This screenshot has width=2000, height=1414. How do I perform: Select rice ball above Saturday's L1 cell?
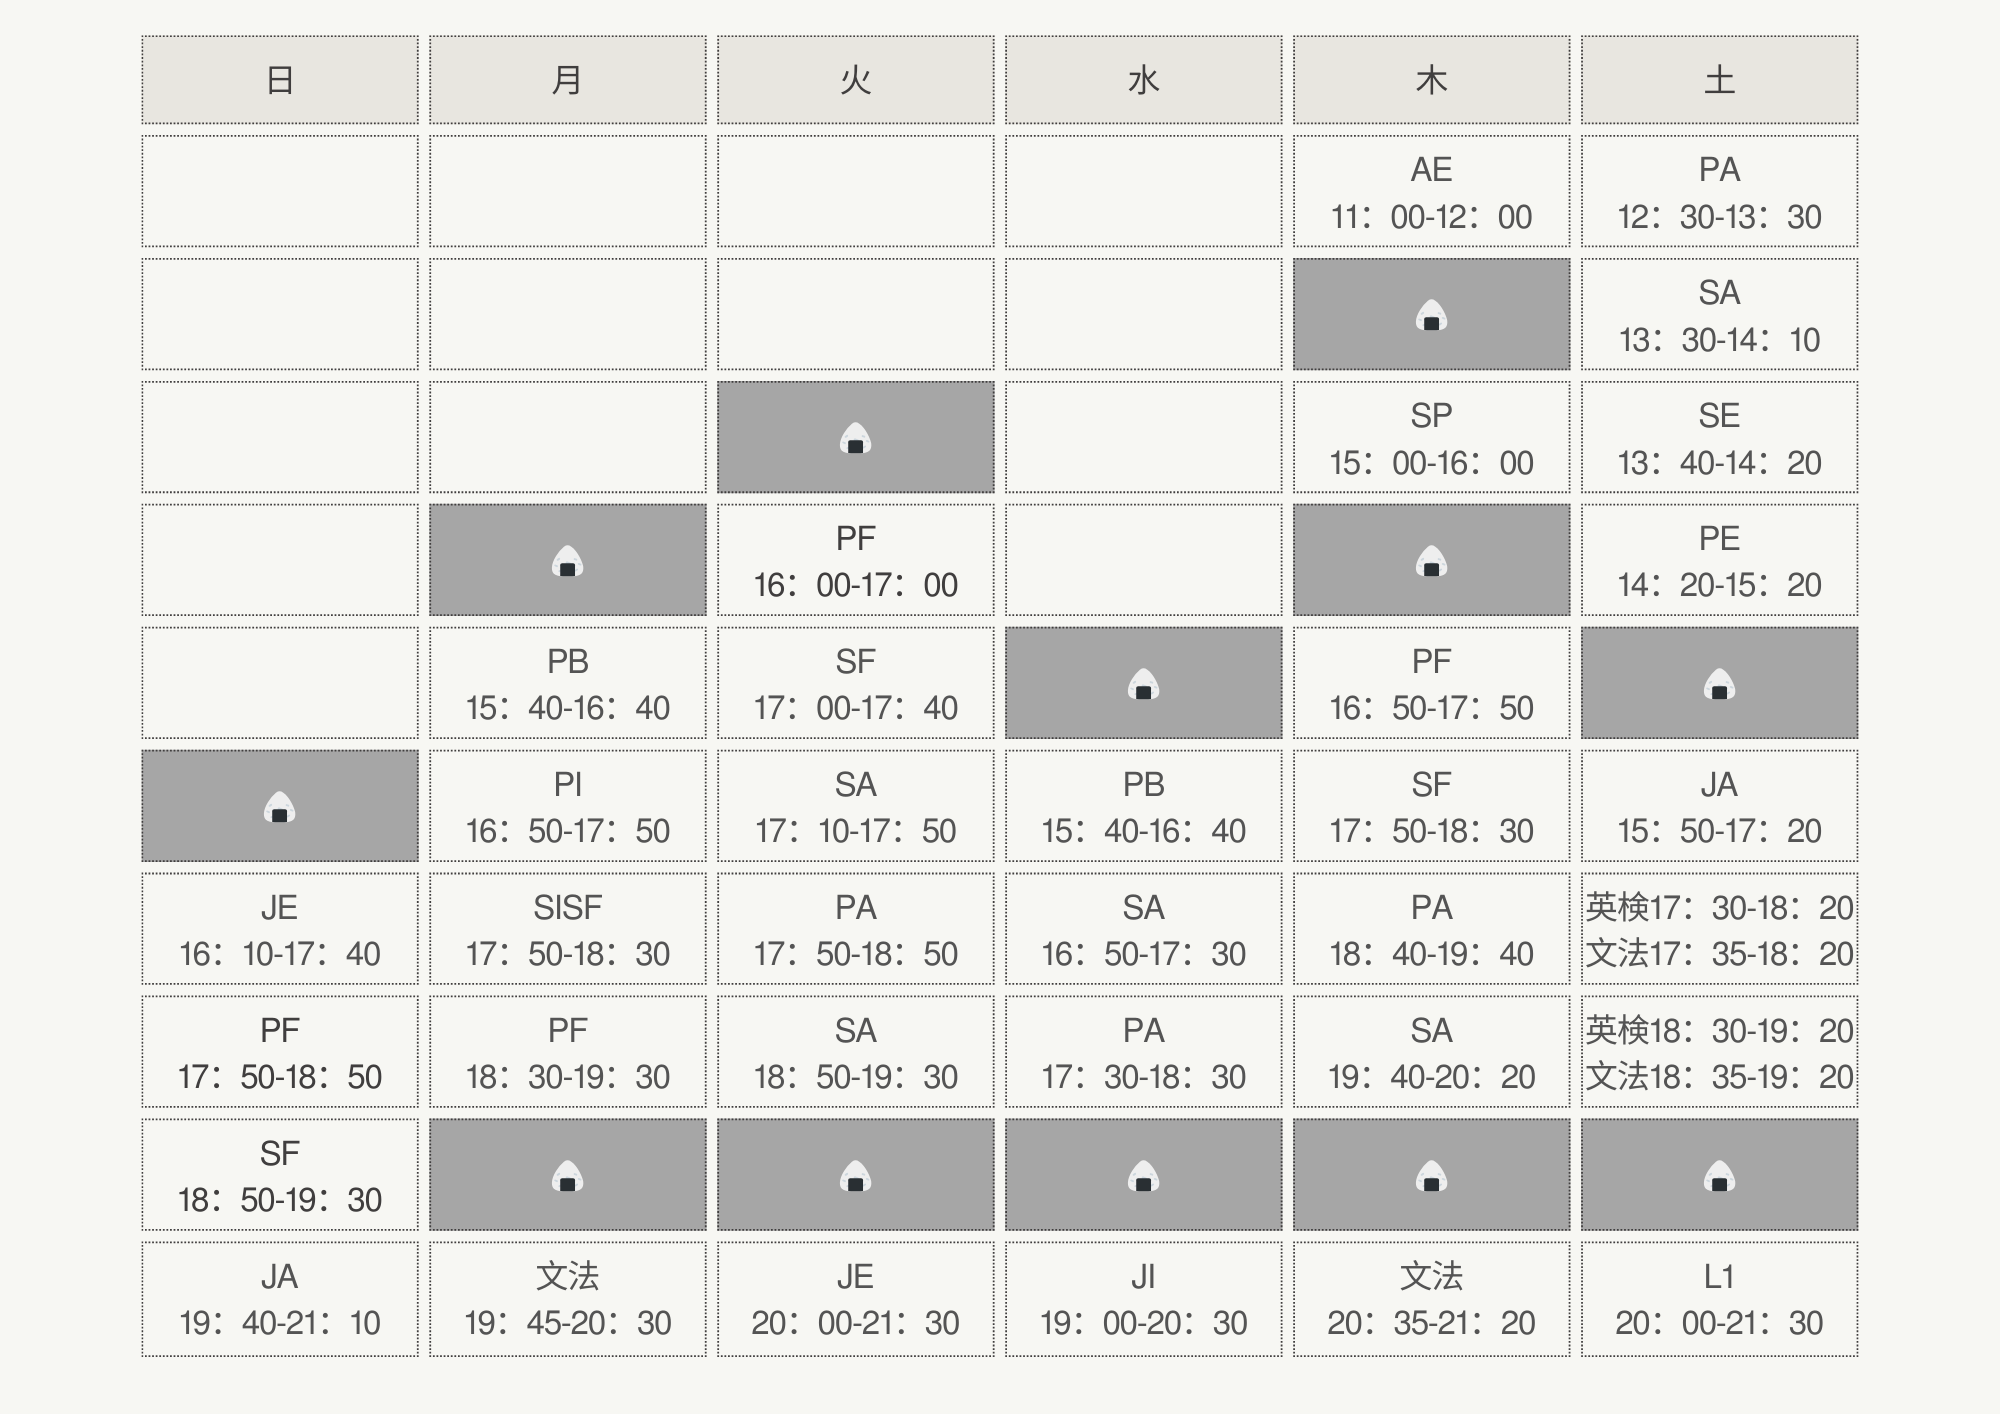click(x=1719, y=1176)
